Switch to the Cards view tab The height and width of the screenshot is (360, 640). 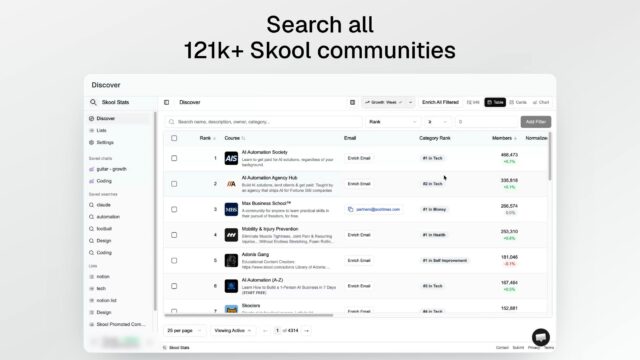point(518,102)
